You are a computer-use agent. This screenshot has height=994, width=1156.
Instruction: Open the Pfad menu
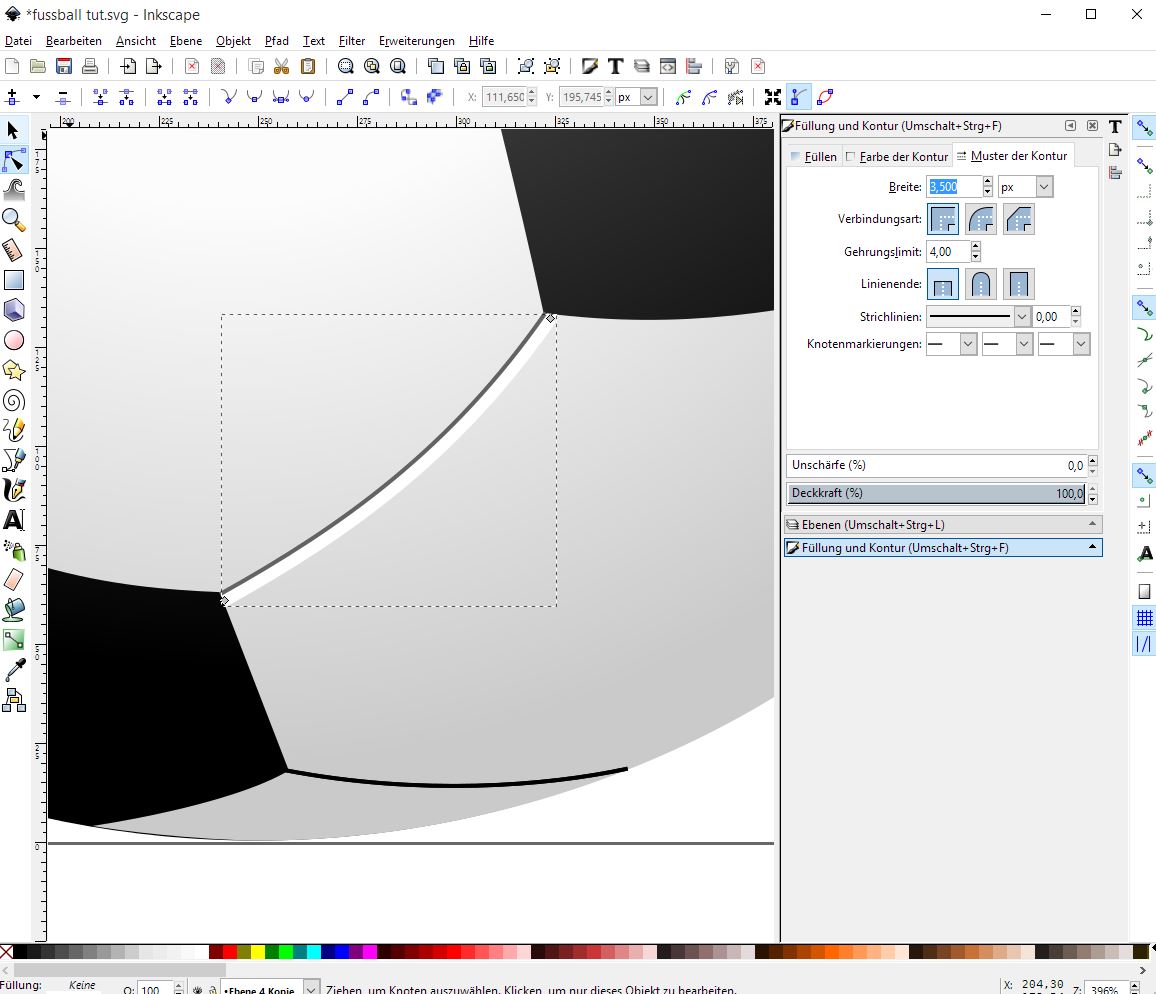[x=276, y=41]
